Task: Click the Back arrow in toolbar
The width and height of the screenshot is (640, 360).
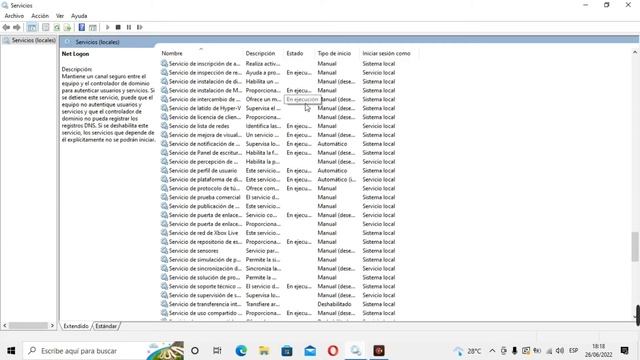Action: tap(6, 27)
